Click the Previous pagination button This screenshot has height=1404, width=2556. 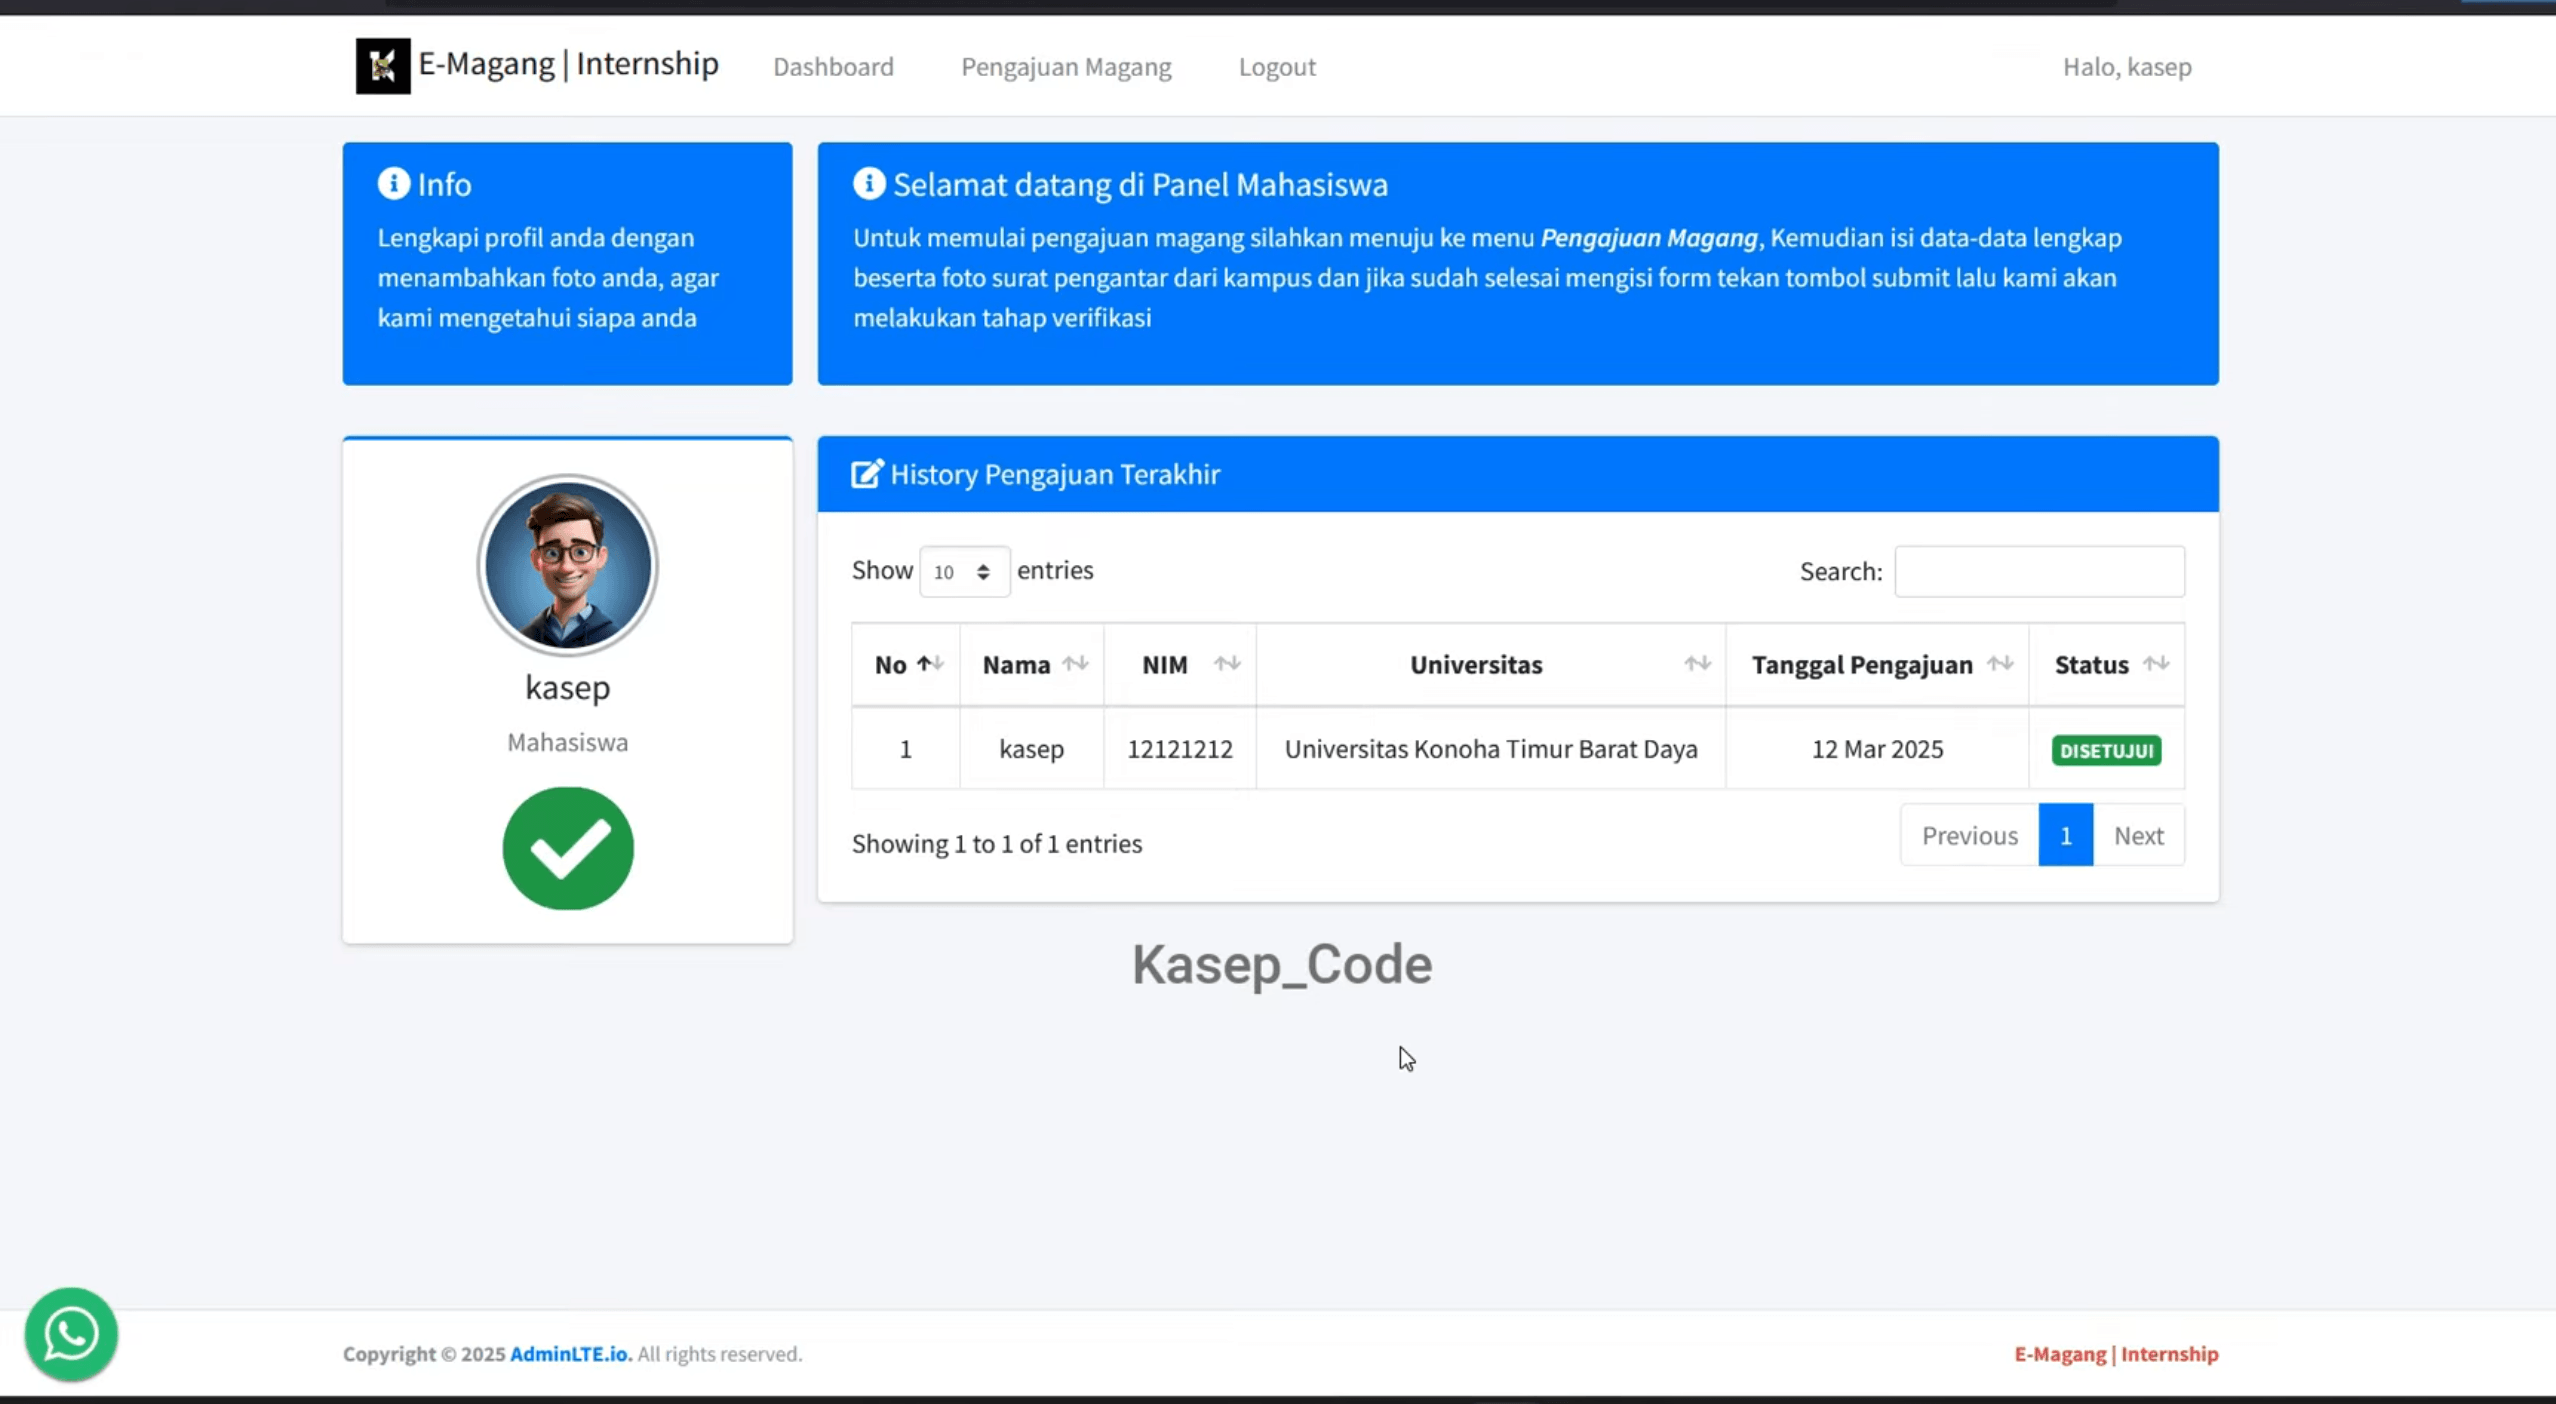pyautogui.click(x=1969, y=835)
